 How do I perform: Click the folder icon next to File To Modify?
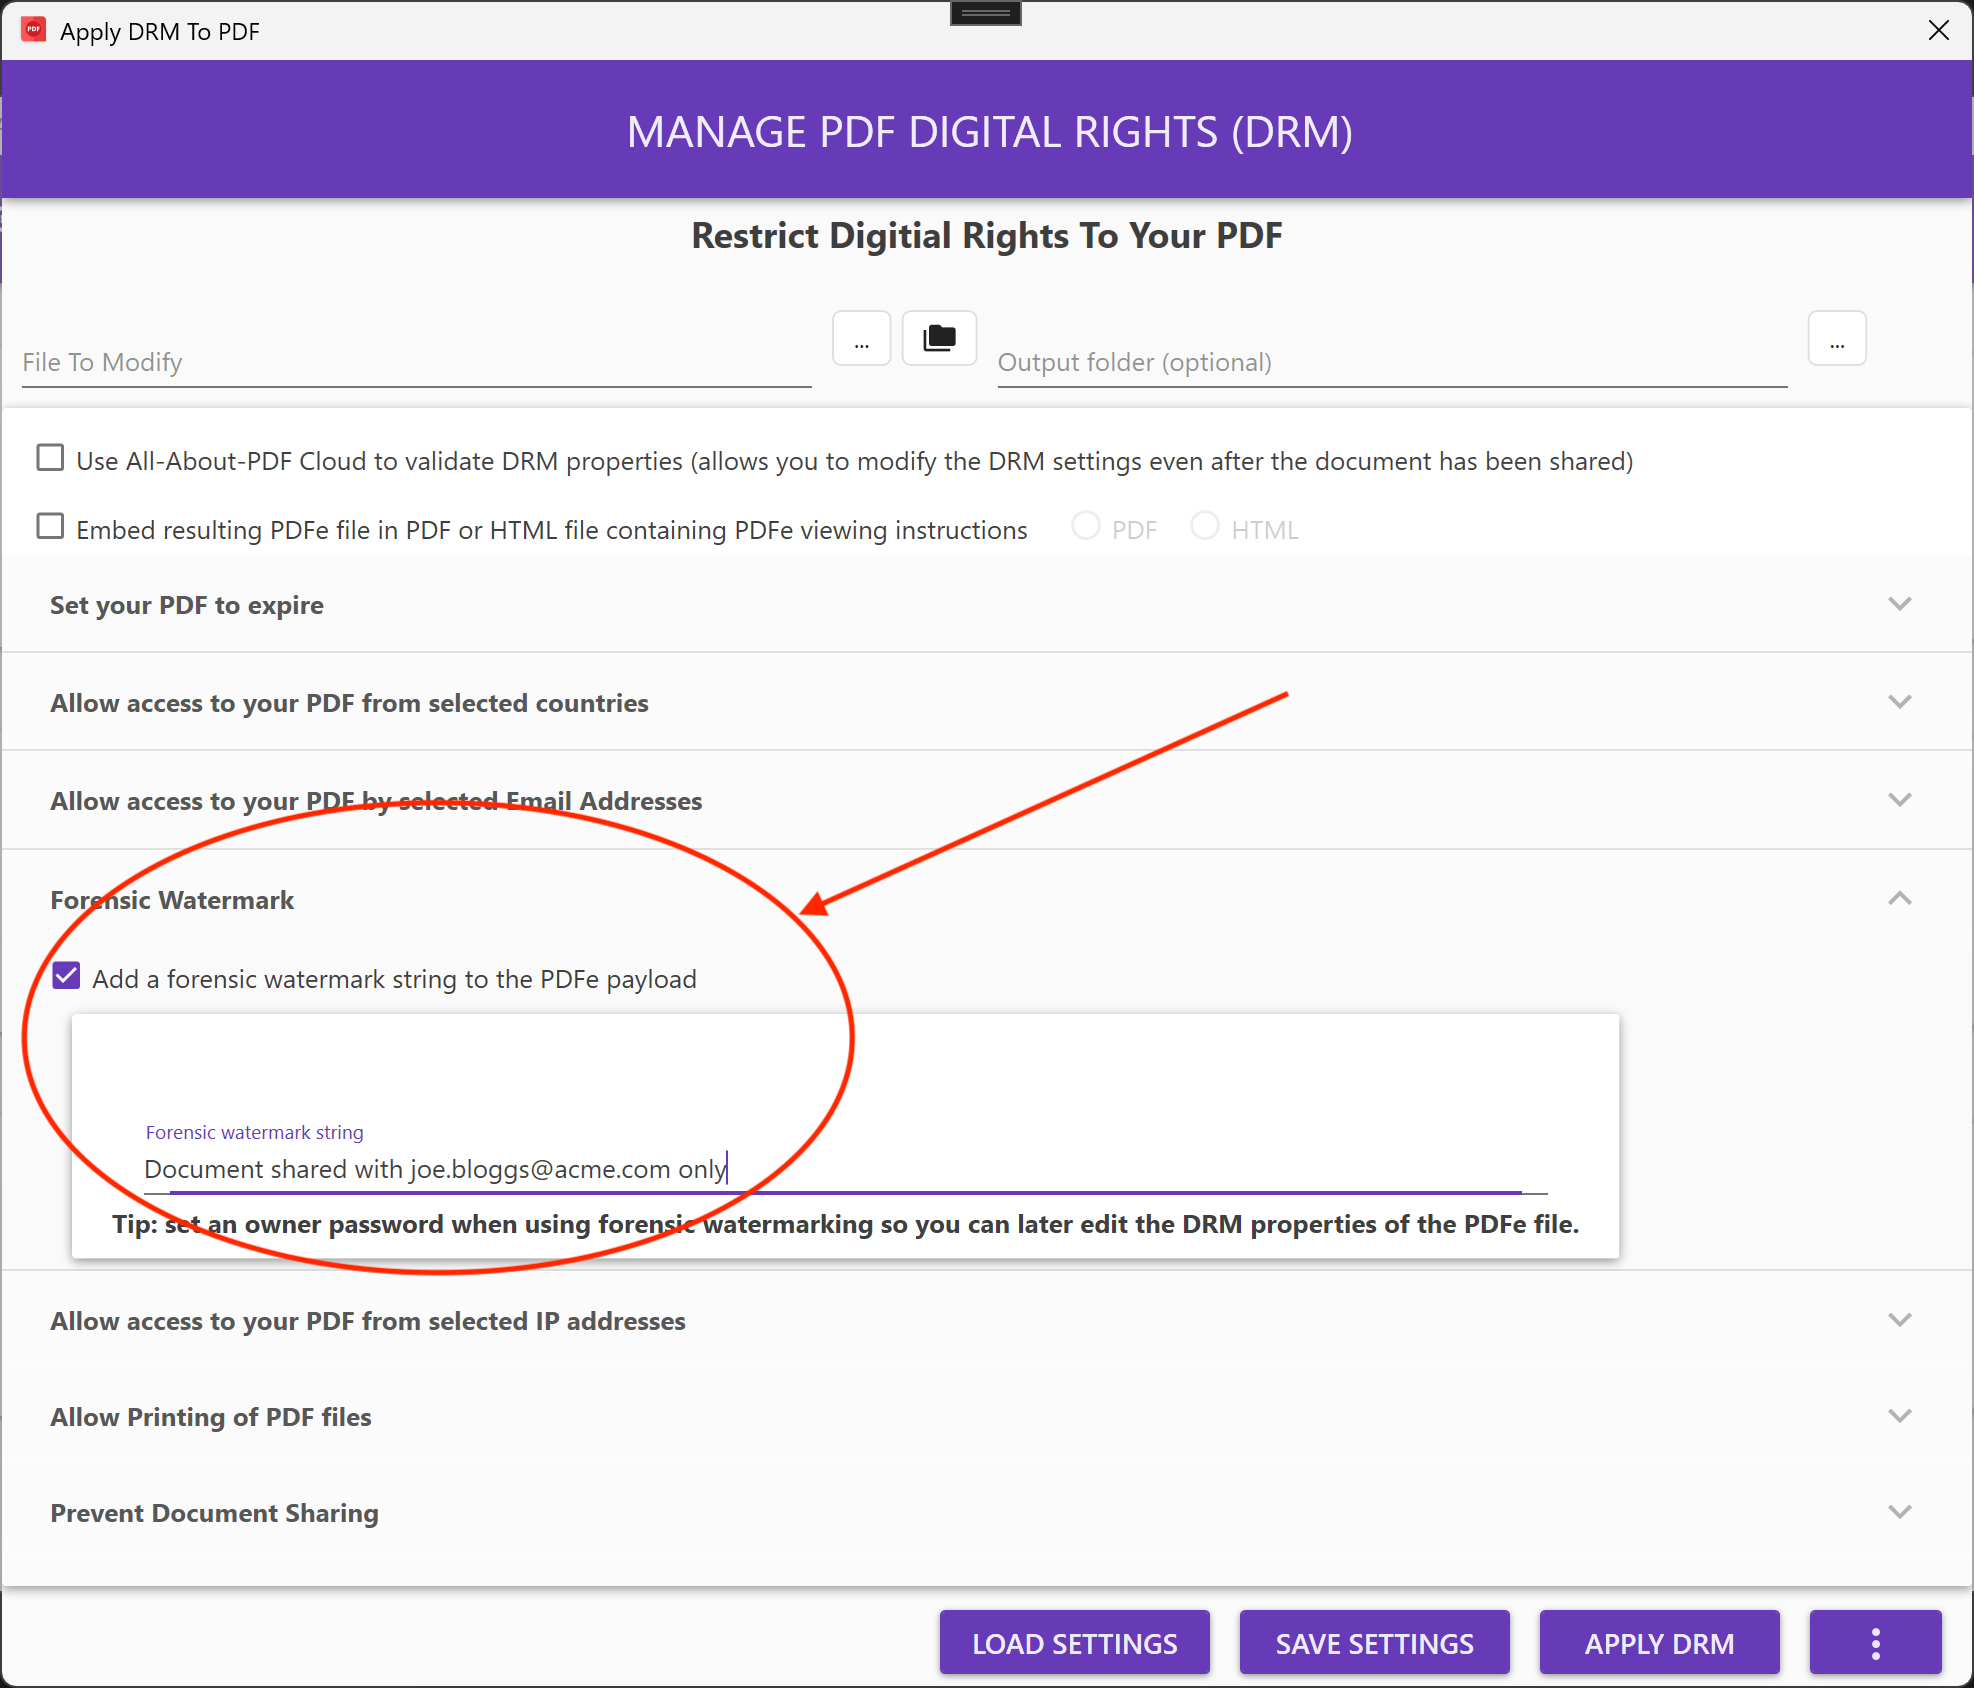click(x=939, y=339)
